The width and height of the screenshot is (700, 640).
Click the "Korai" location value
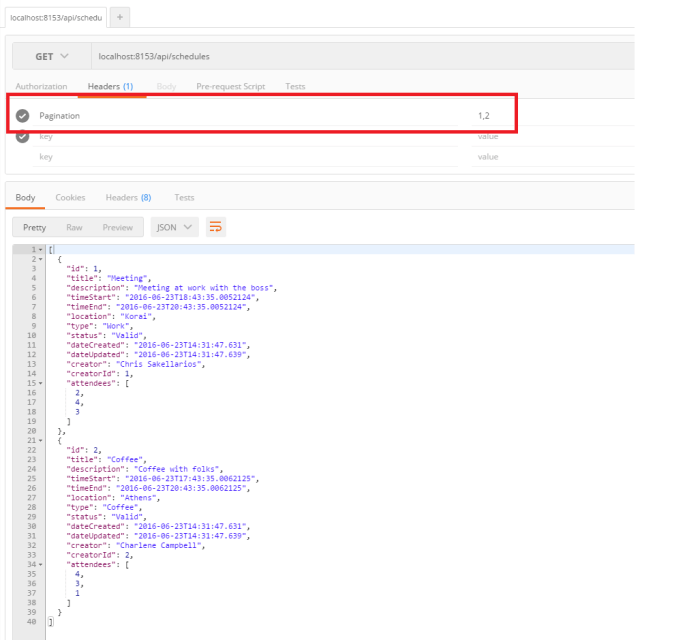136,316
